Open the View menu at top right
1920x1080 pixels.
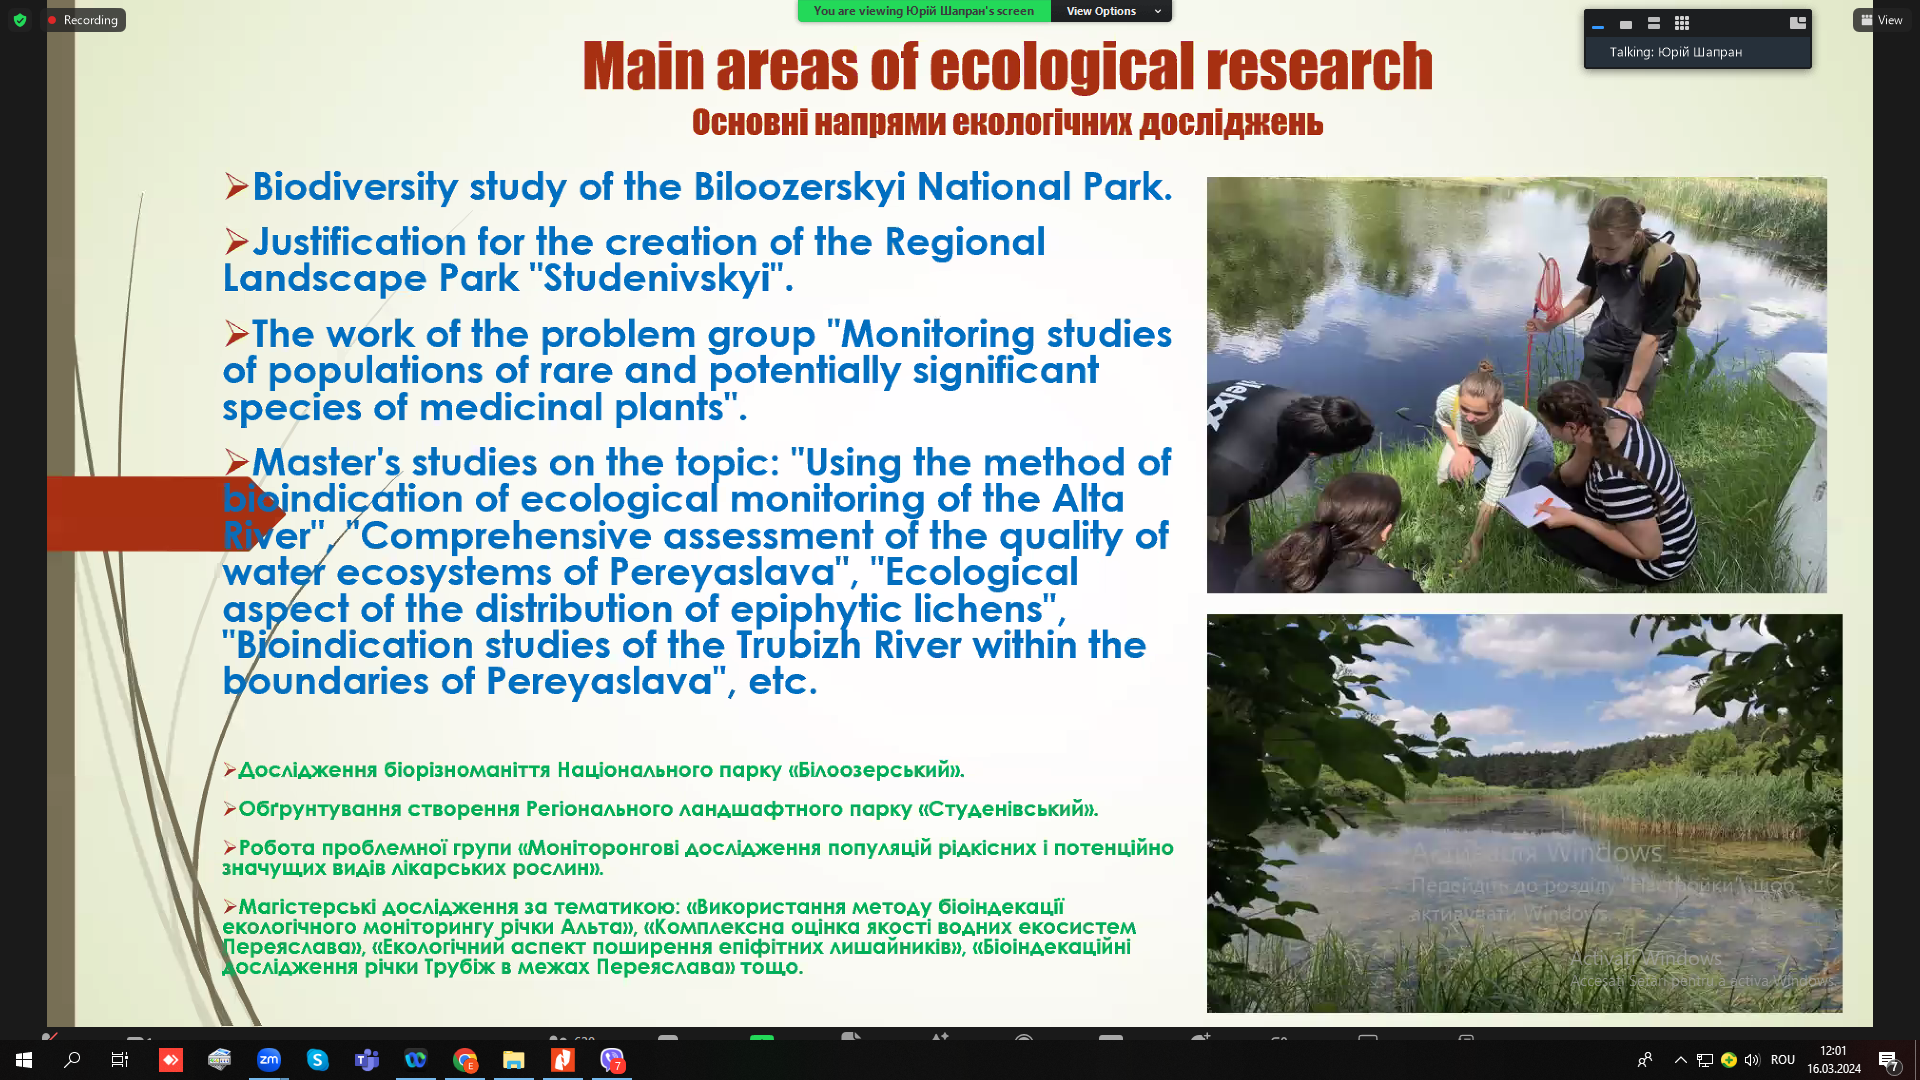[x=1881, y=20]
